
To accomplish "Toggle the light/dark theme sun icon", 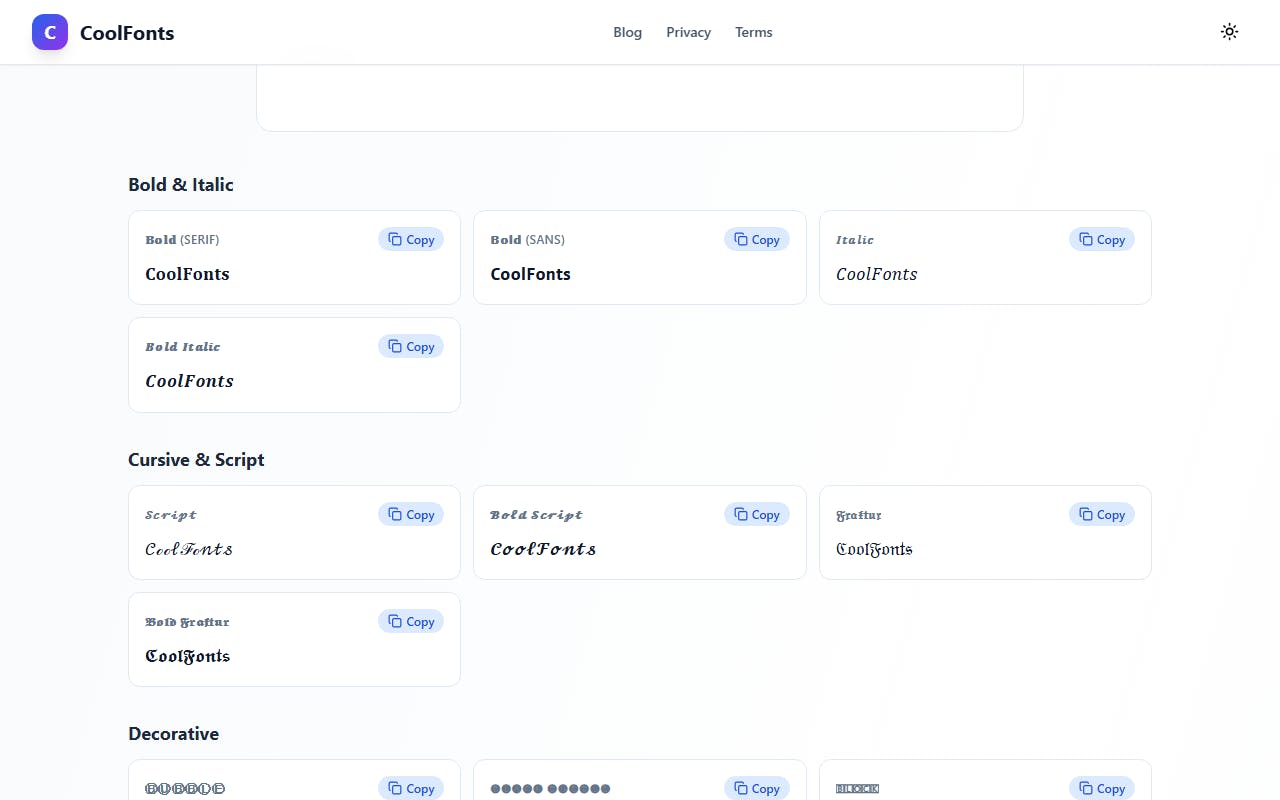I will click(x=1230, y=32).
